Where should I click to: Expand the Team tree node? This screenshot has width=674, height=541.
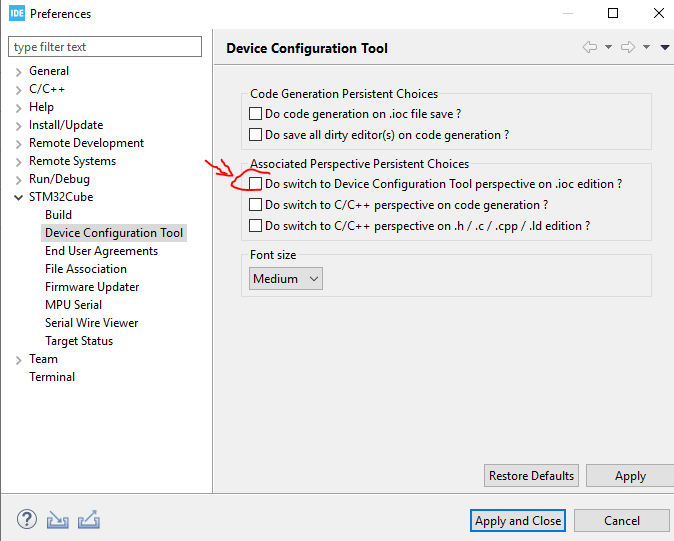(x=18, y=360)
